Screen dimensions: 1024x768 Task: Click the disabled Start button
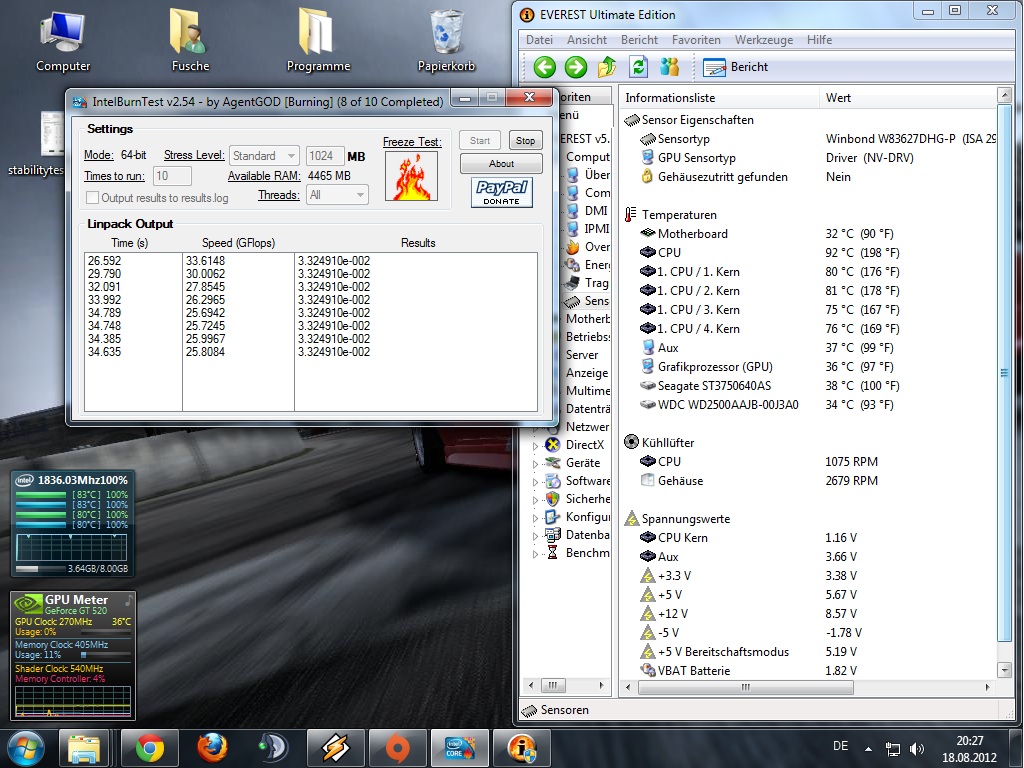[x=479, y=140]
